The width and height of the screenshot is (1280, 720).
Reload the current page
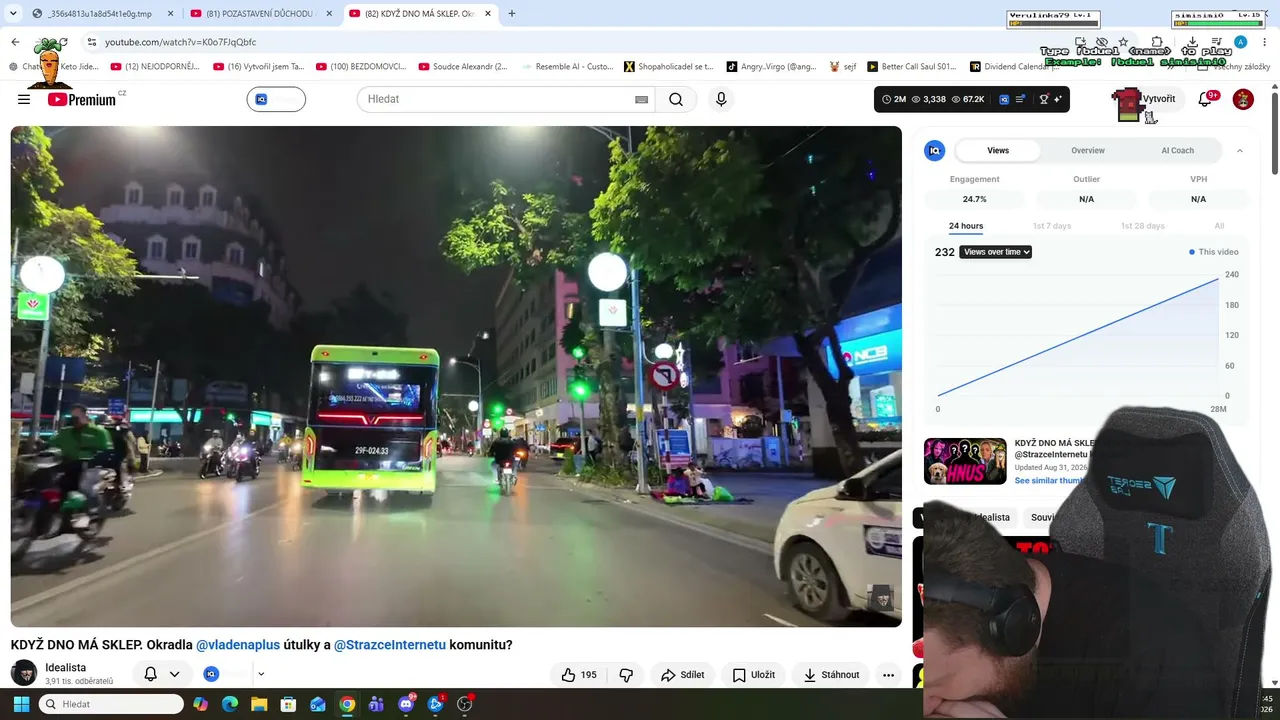pyautogui.click(x=62, y=42)
